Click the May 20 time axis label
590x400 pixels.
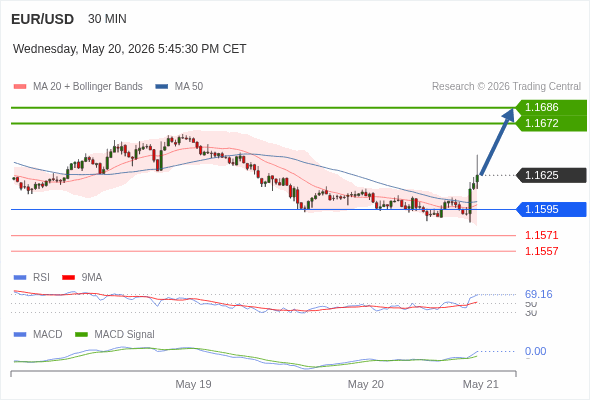tap(366, 384)
